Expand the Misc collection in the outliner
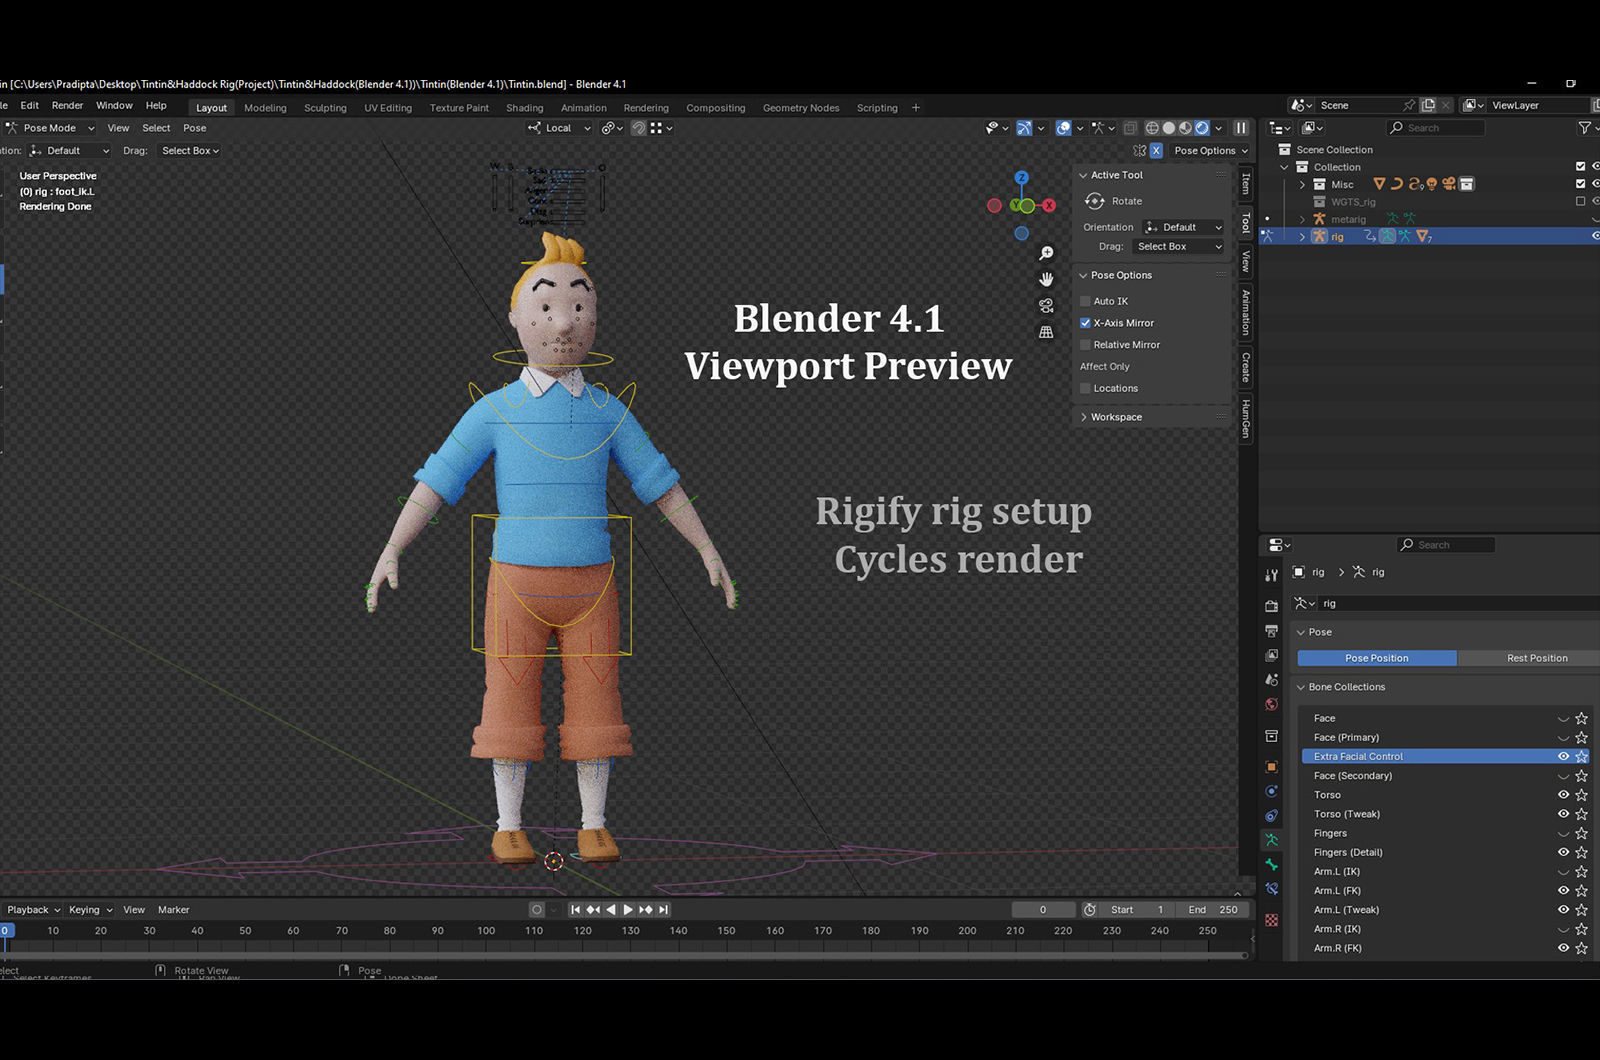This screenshot has width=1600, height=1060. click(x=1302, y=185)
